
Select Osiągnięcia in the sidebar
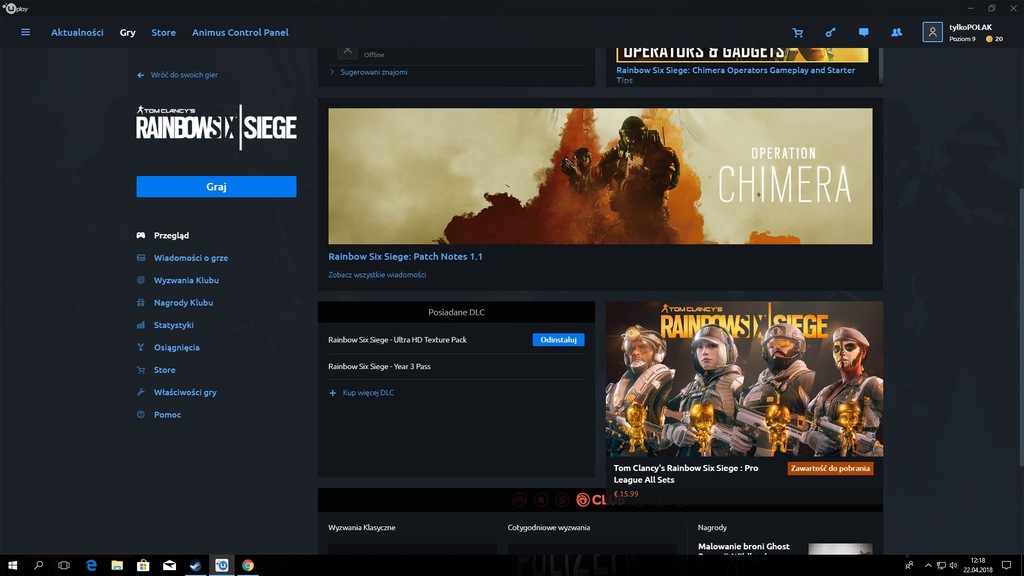[x=177, y=347]
